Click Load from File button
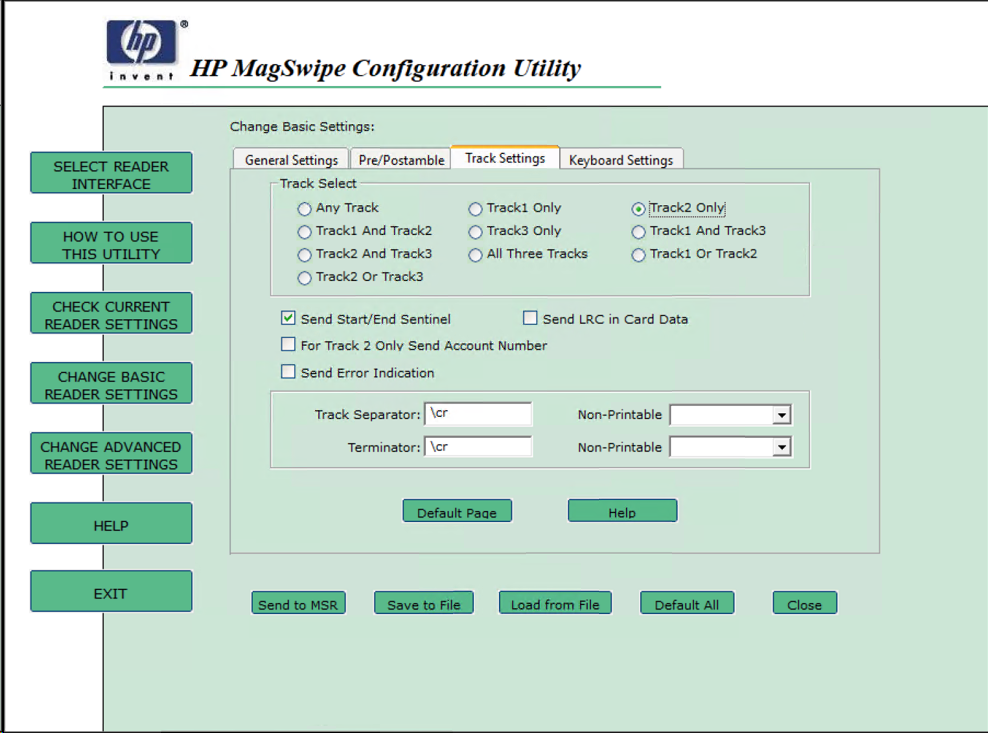Viewport: 988px width, 733px height. tap(555, 604)
